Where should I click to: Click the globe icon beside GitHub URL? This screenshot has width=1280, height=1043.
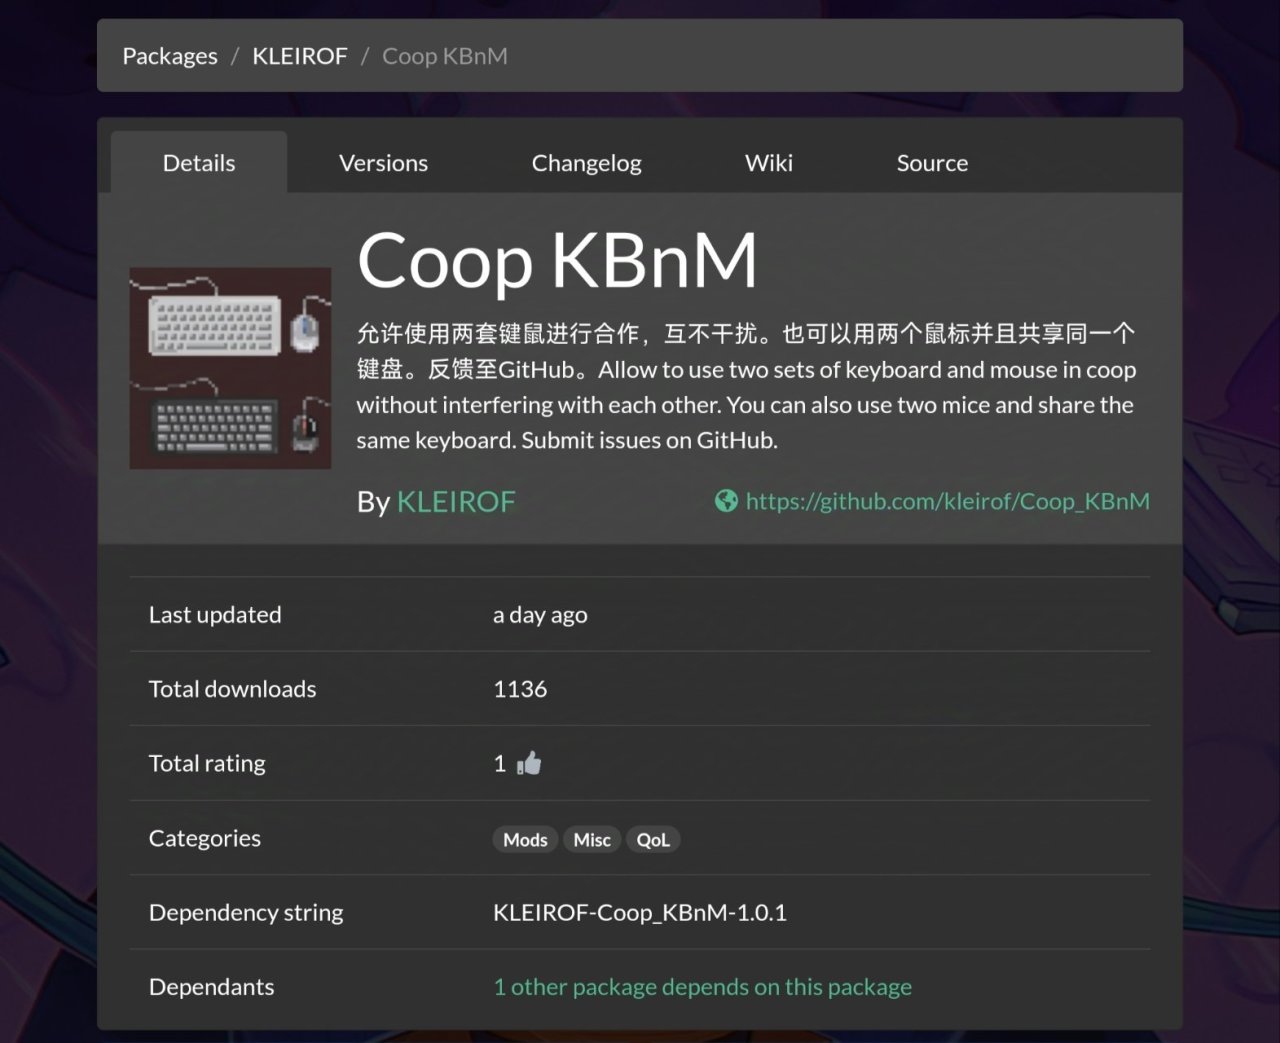(x=726, y=501)
